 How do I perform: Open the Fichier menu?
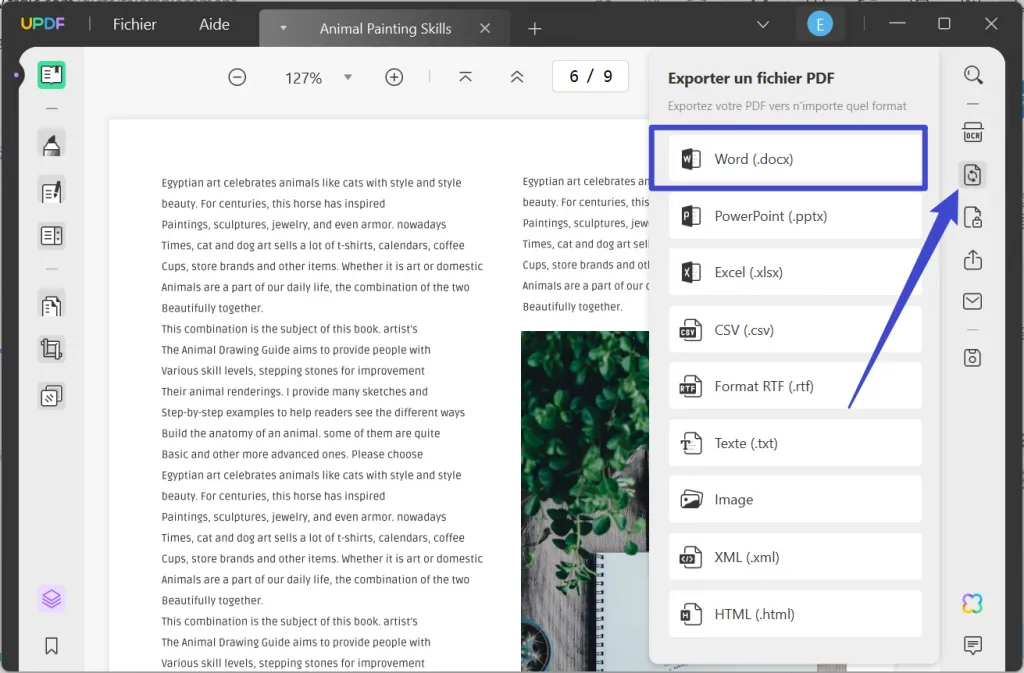click(x=134, y=24)
